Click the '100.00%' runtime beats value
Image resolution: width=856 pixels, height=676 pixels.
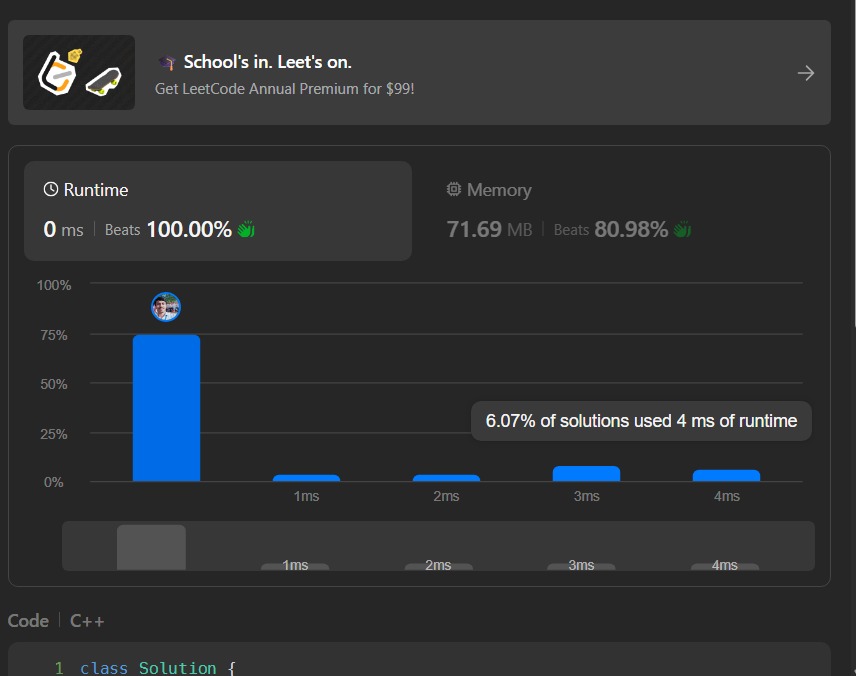pyautogui.click(x=189, y=229)
